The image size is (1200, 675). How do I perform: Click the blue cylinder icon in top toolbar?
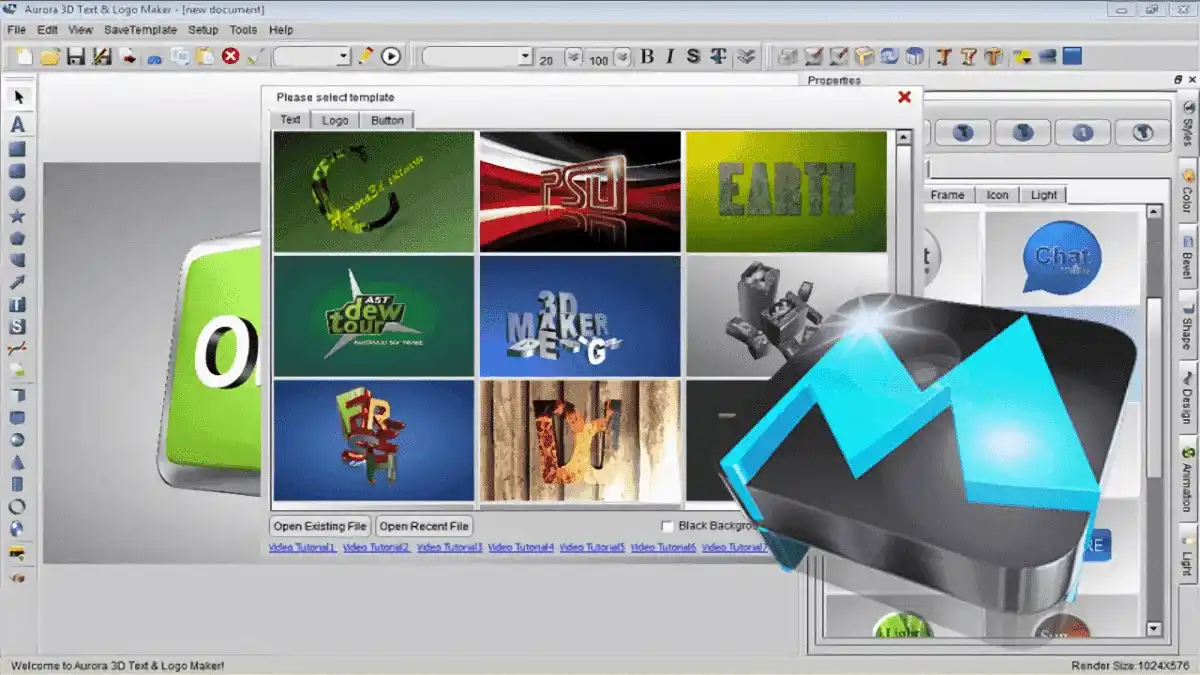914,57
